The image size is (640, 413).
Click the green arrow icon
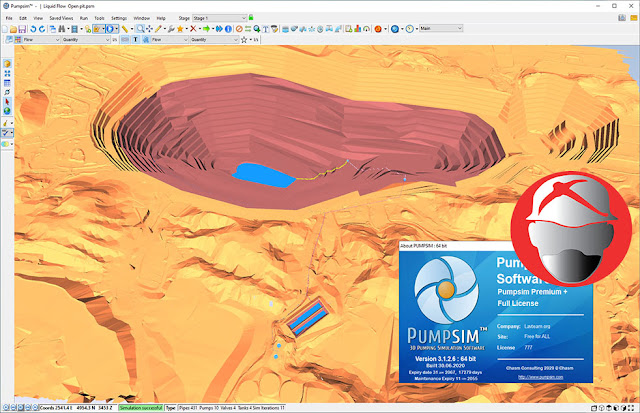[206, 29]
